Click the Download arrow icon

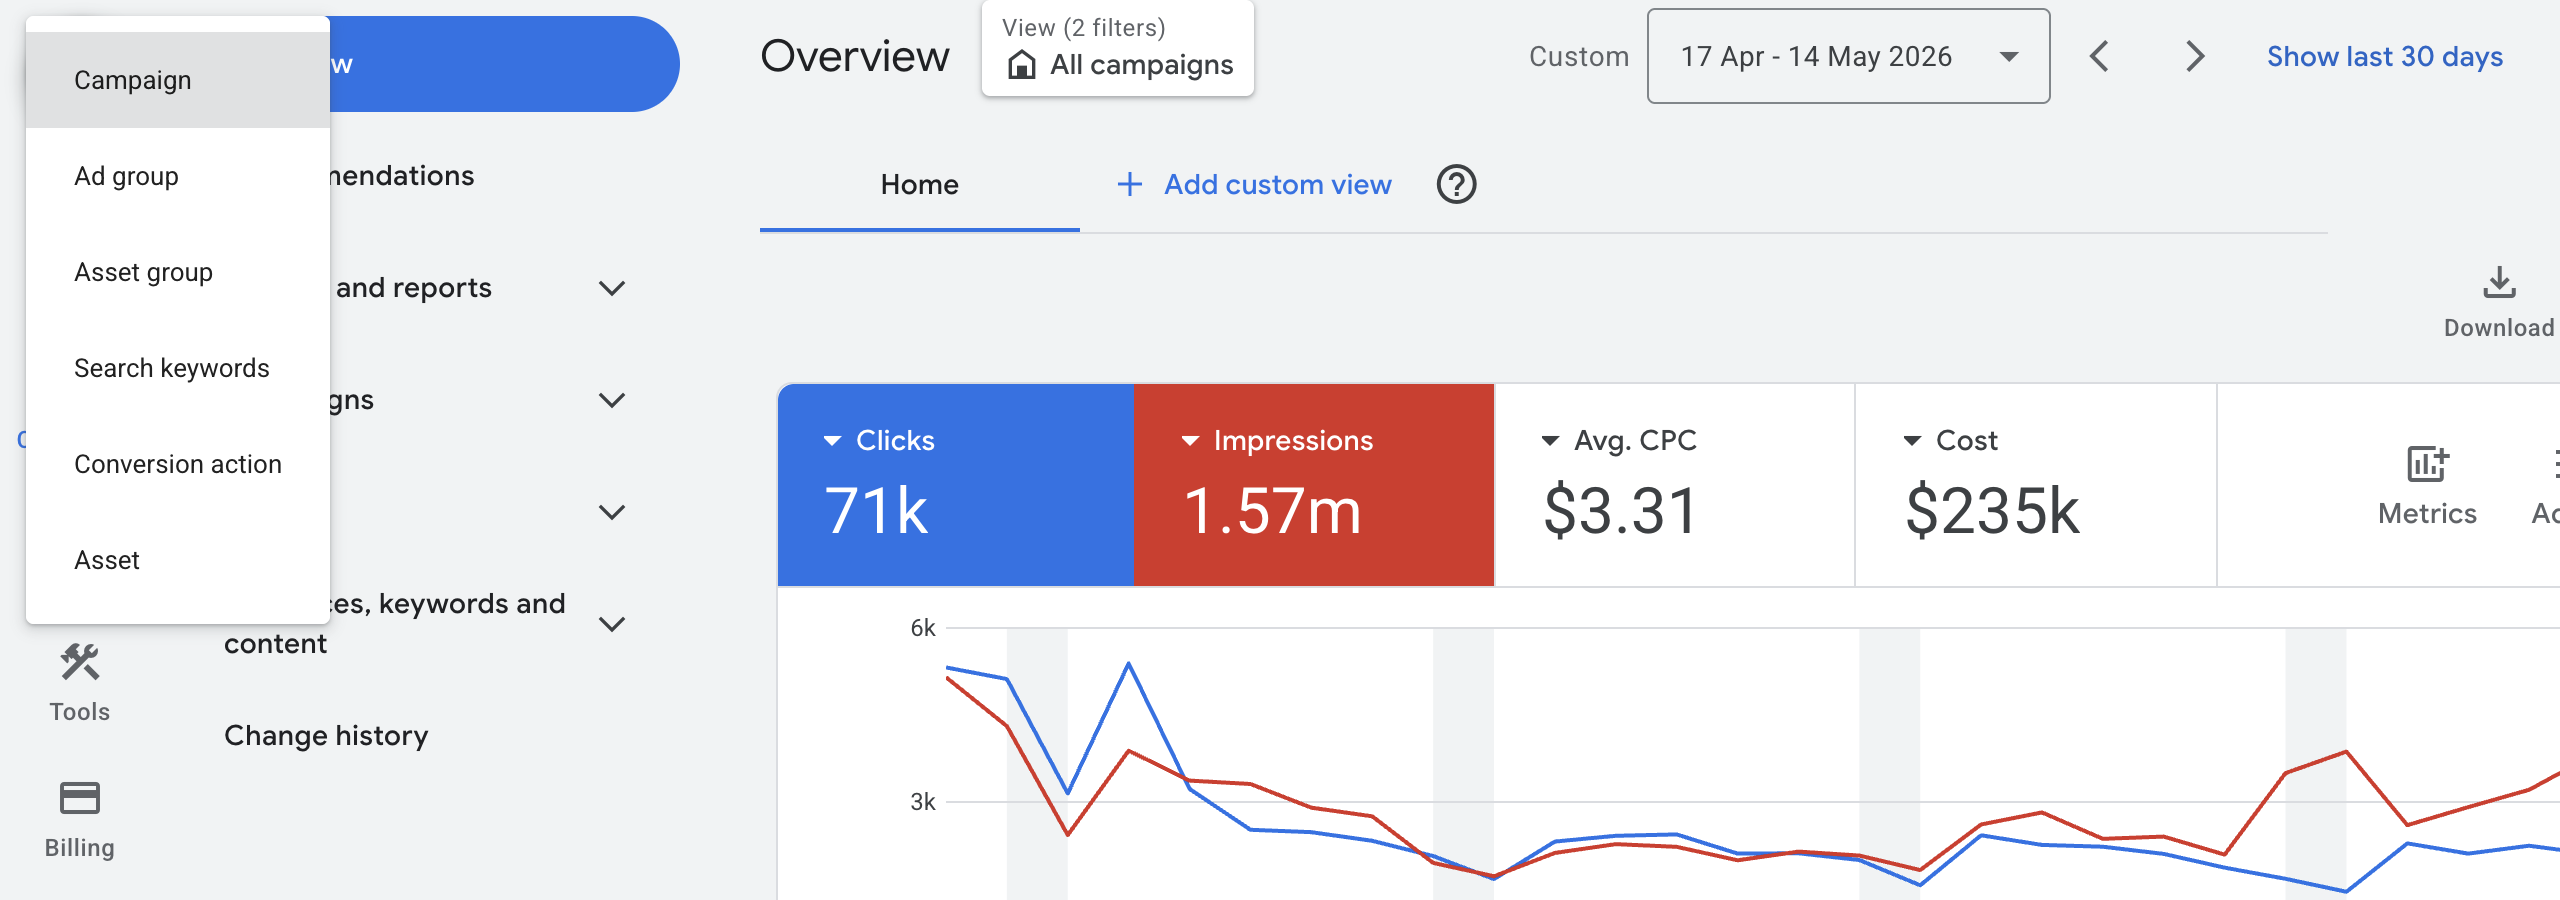coord(2499,283)
